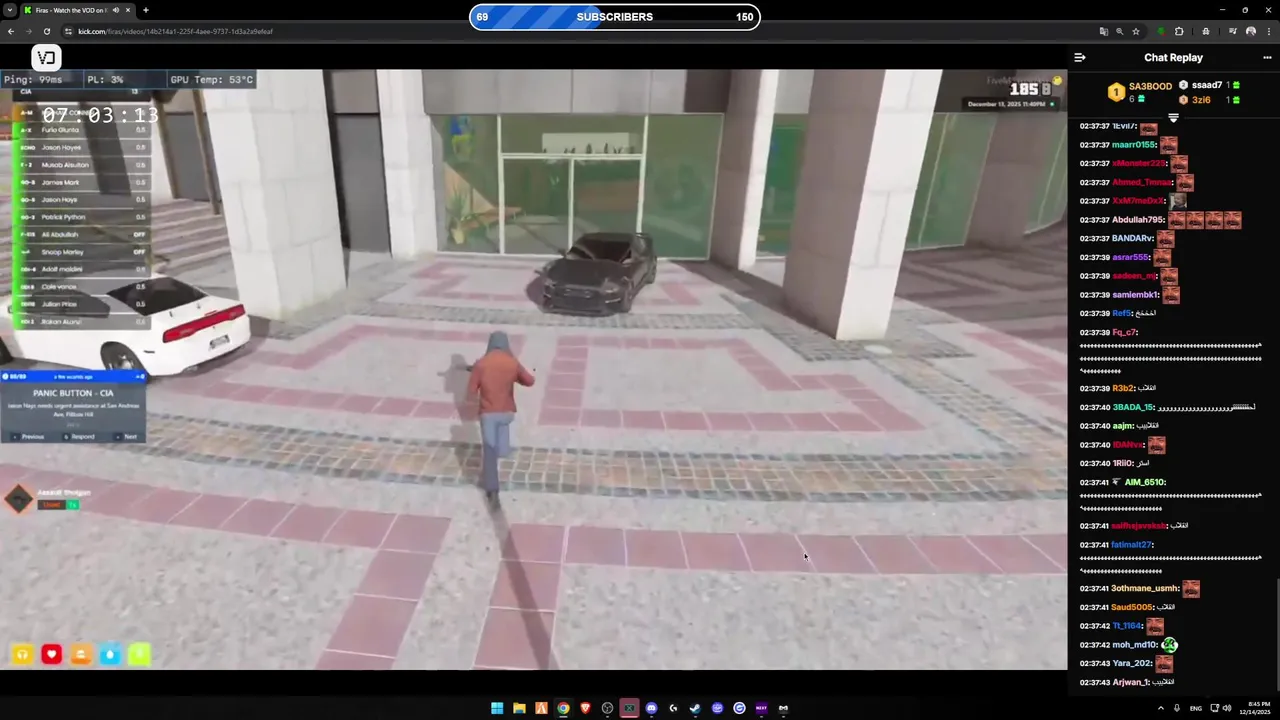Click the emote in moh_md10's message
This screenshot has height=720, width=1280.
(x=1170, y=645)
